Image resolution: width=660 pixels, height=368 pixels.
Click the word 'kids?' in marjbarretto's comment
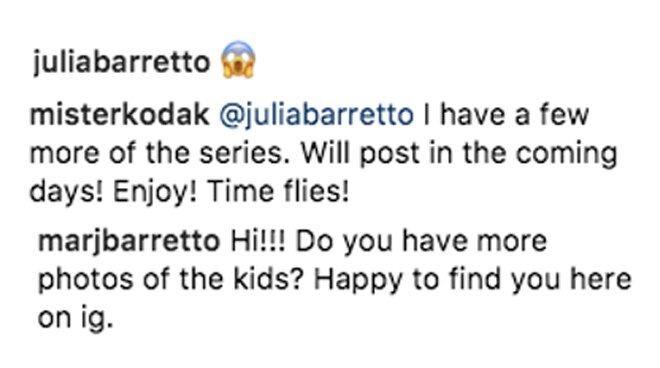tap(269, 280)
